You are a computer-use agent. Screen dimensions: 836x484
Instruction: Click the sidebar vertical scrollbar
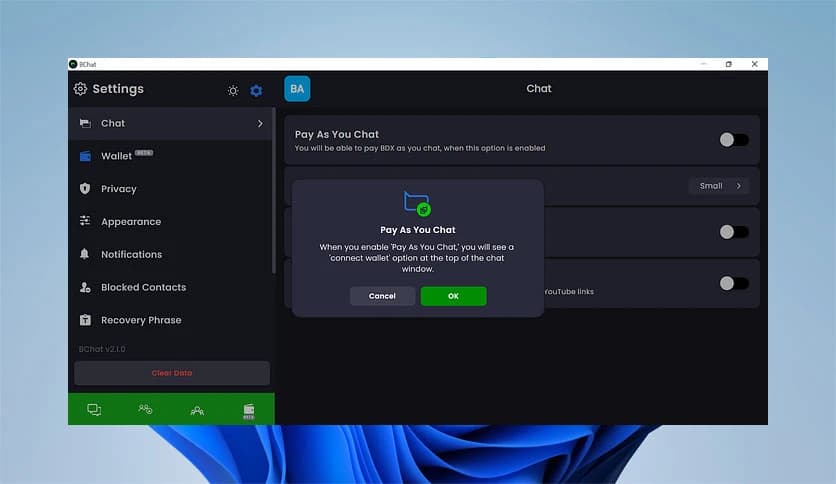tap(274, 192)
